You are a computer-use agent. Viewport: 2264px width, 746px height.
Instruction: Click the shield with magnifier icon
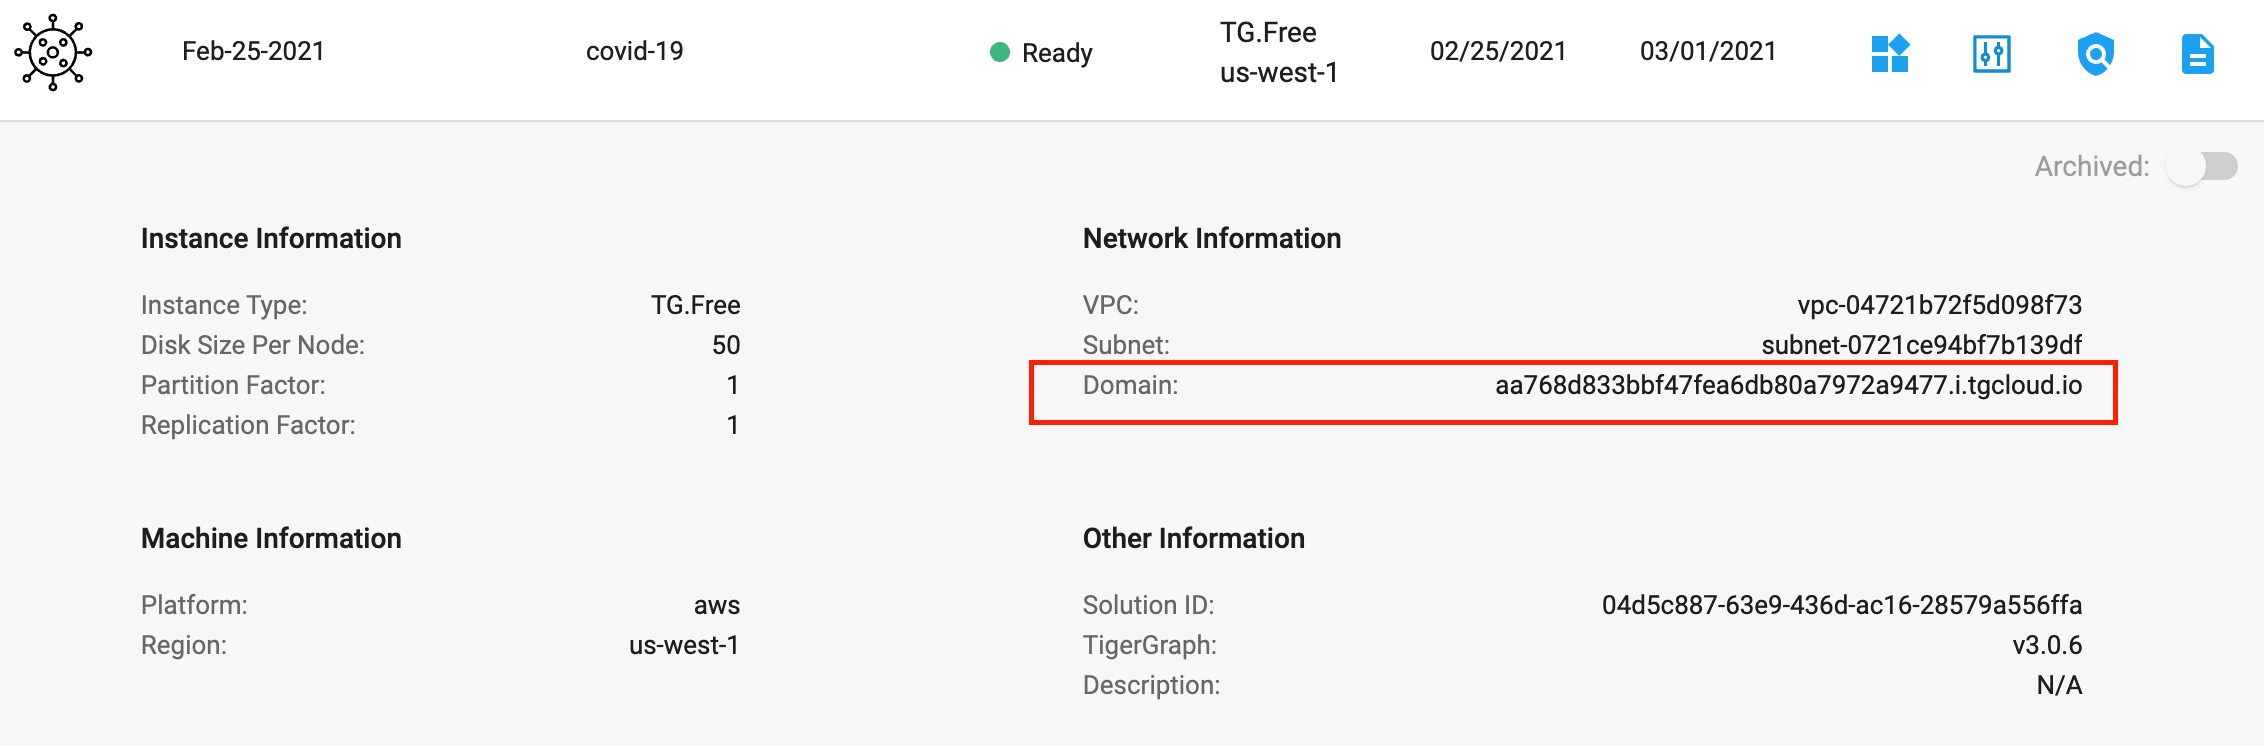click(x=2095, y=54)
